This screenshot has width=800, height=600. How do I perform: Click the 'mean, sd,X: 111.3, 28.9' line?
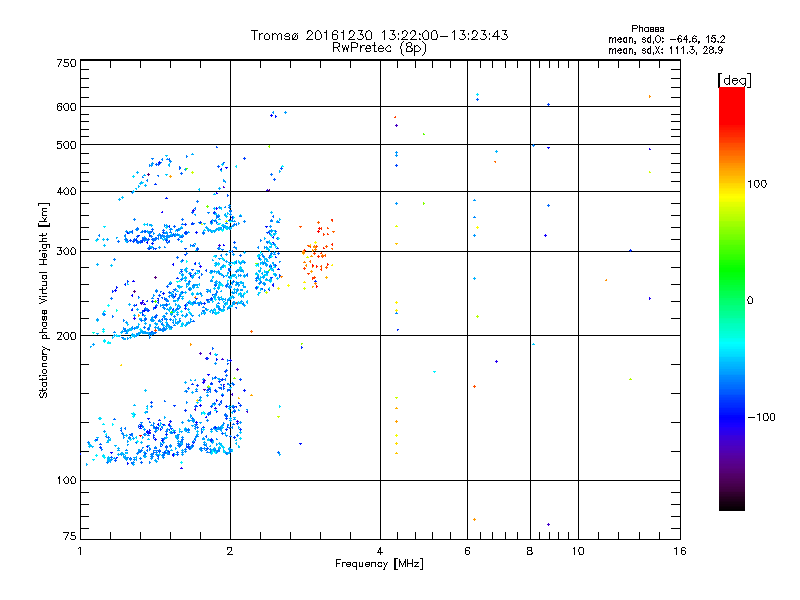tap(665, 50)
